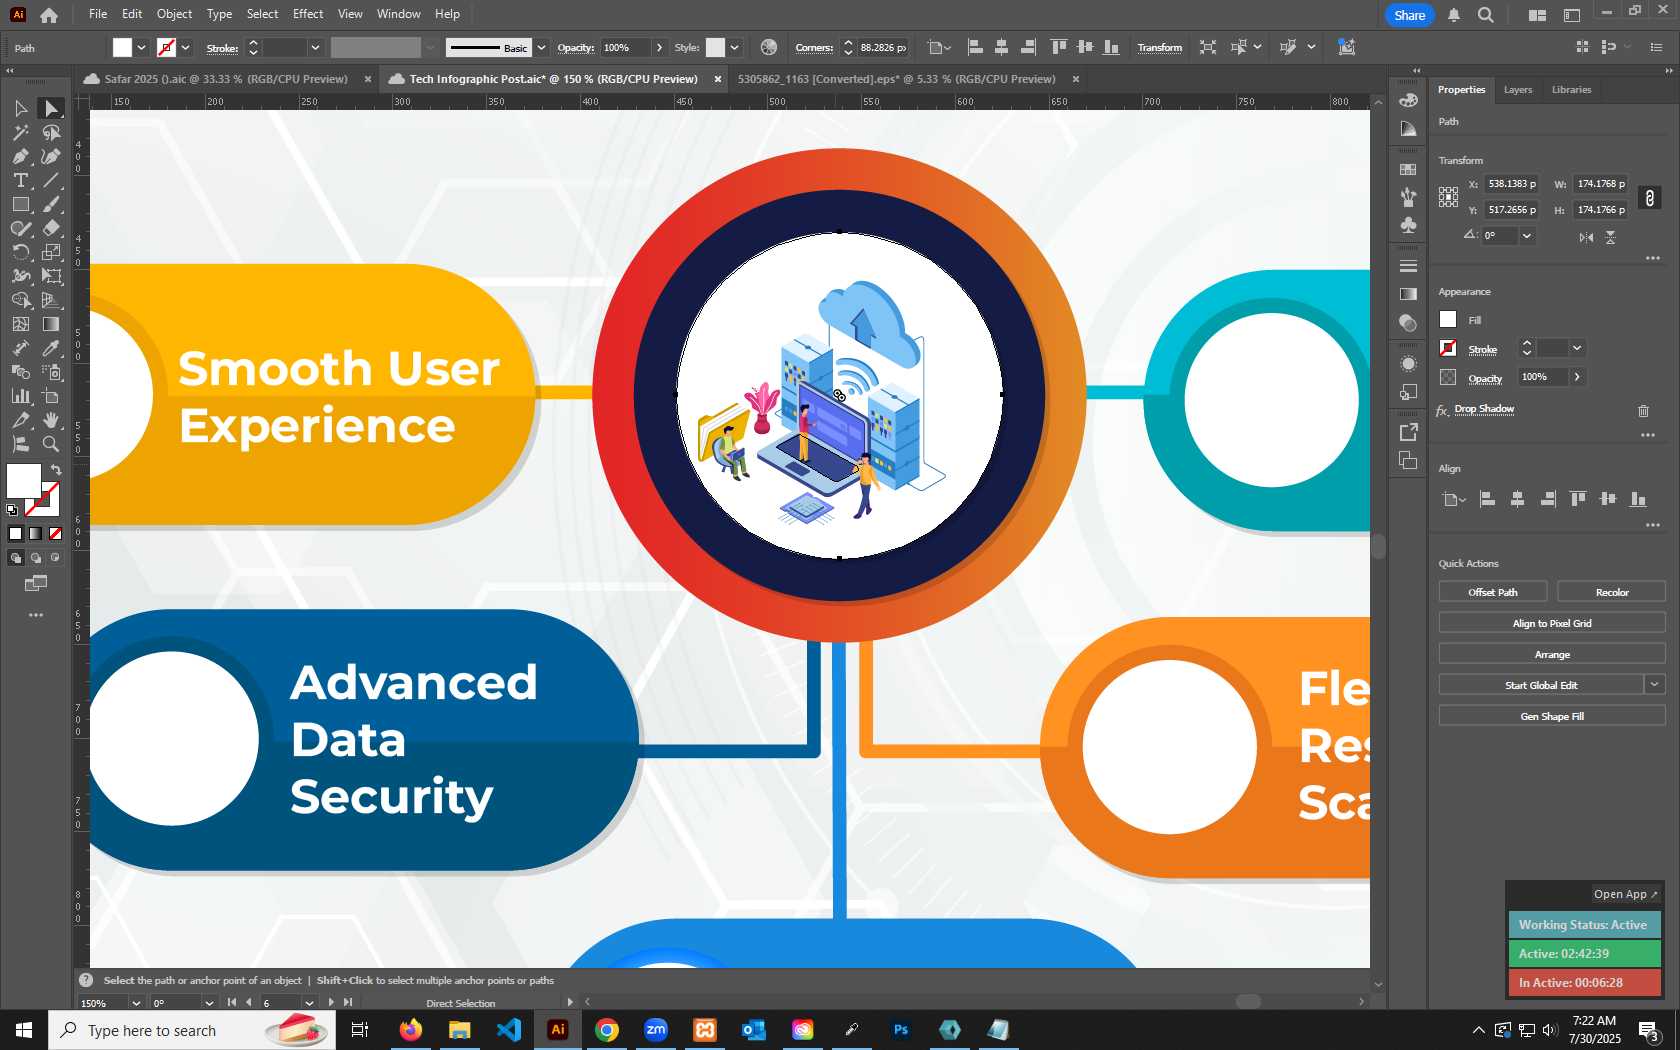Switch to the Libraries panel tab
Image resolution: width=1680 pixels, height=1050 pixels.
1571,90
